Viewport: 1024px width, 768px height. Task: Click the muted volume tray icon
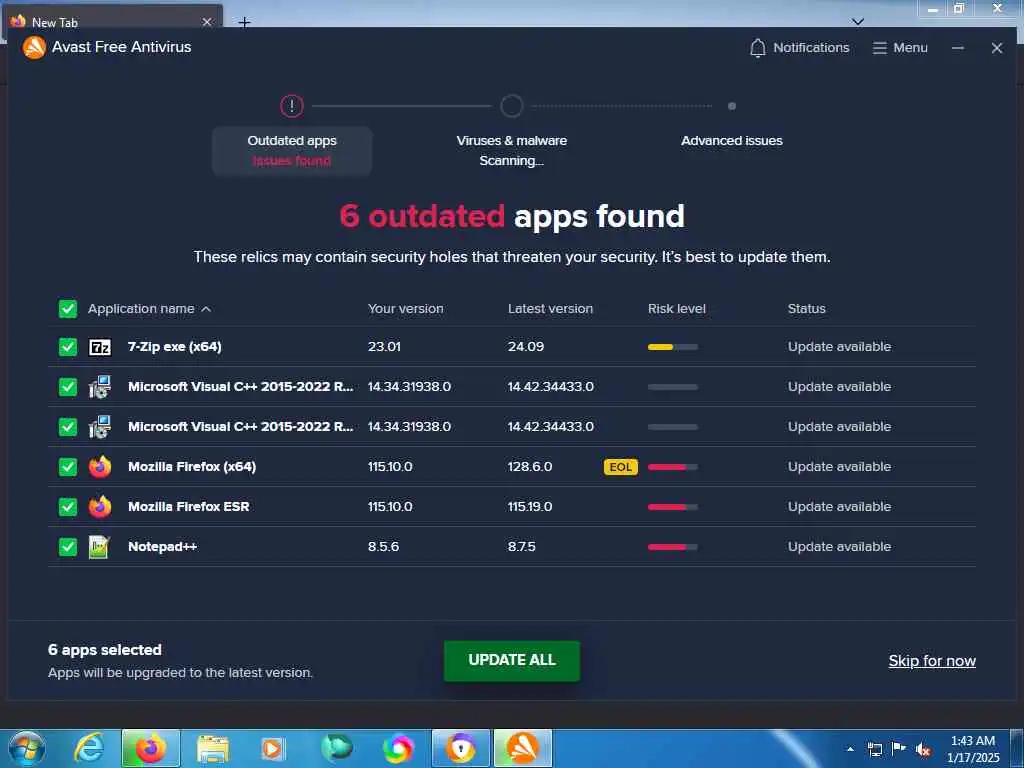point(923,750)
